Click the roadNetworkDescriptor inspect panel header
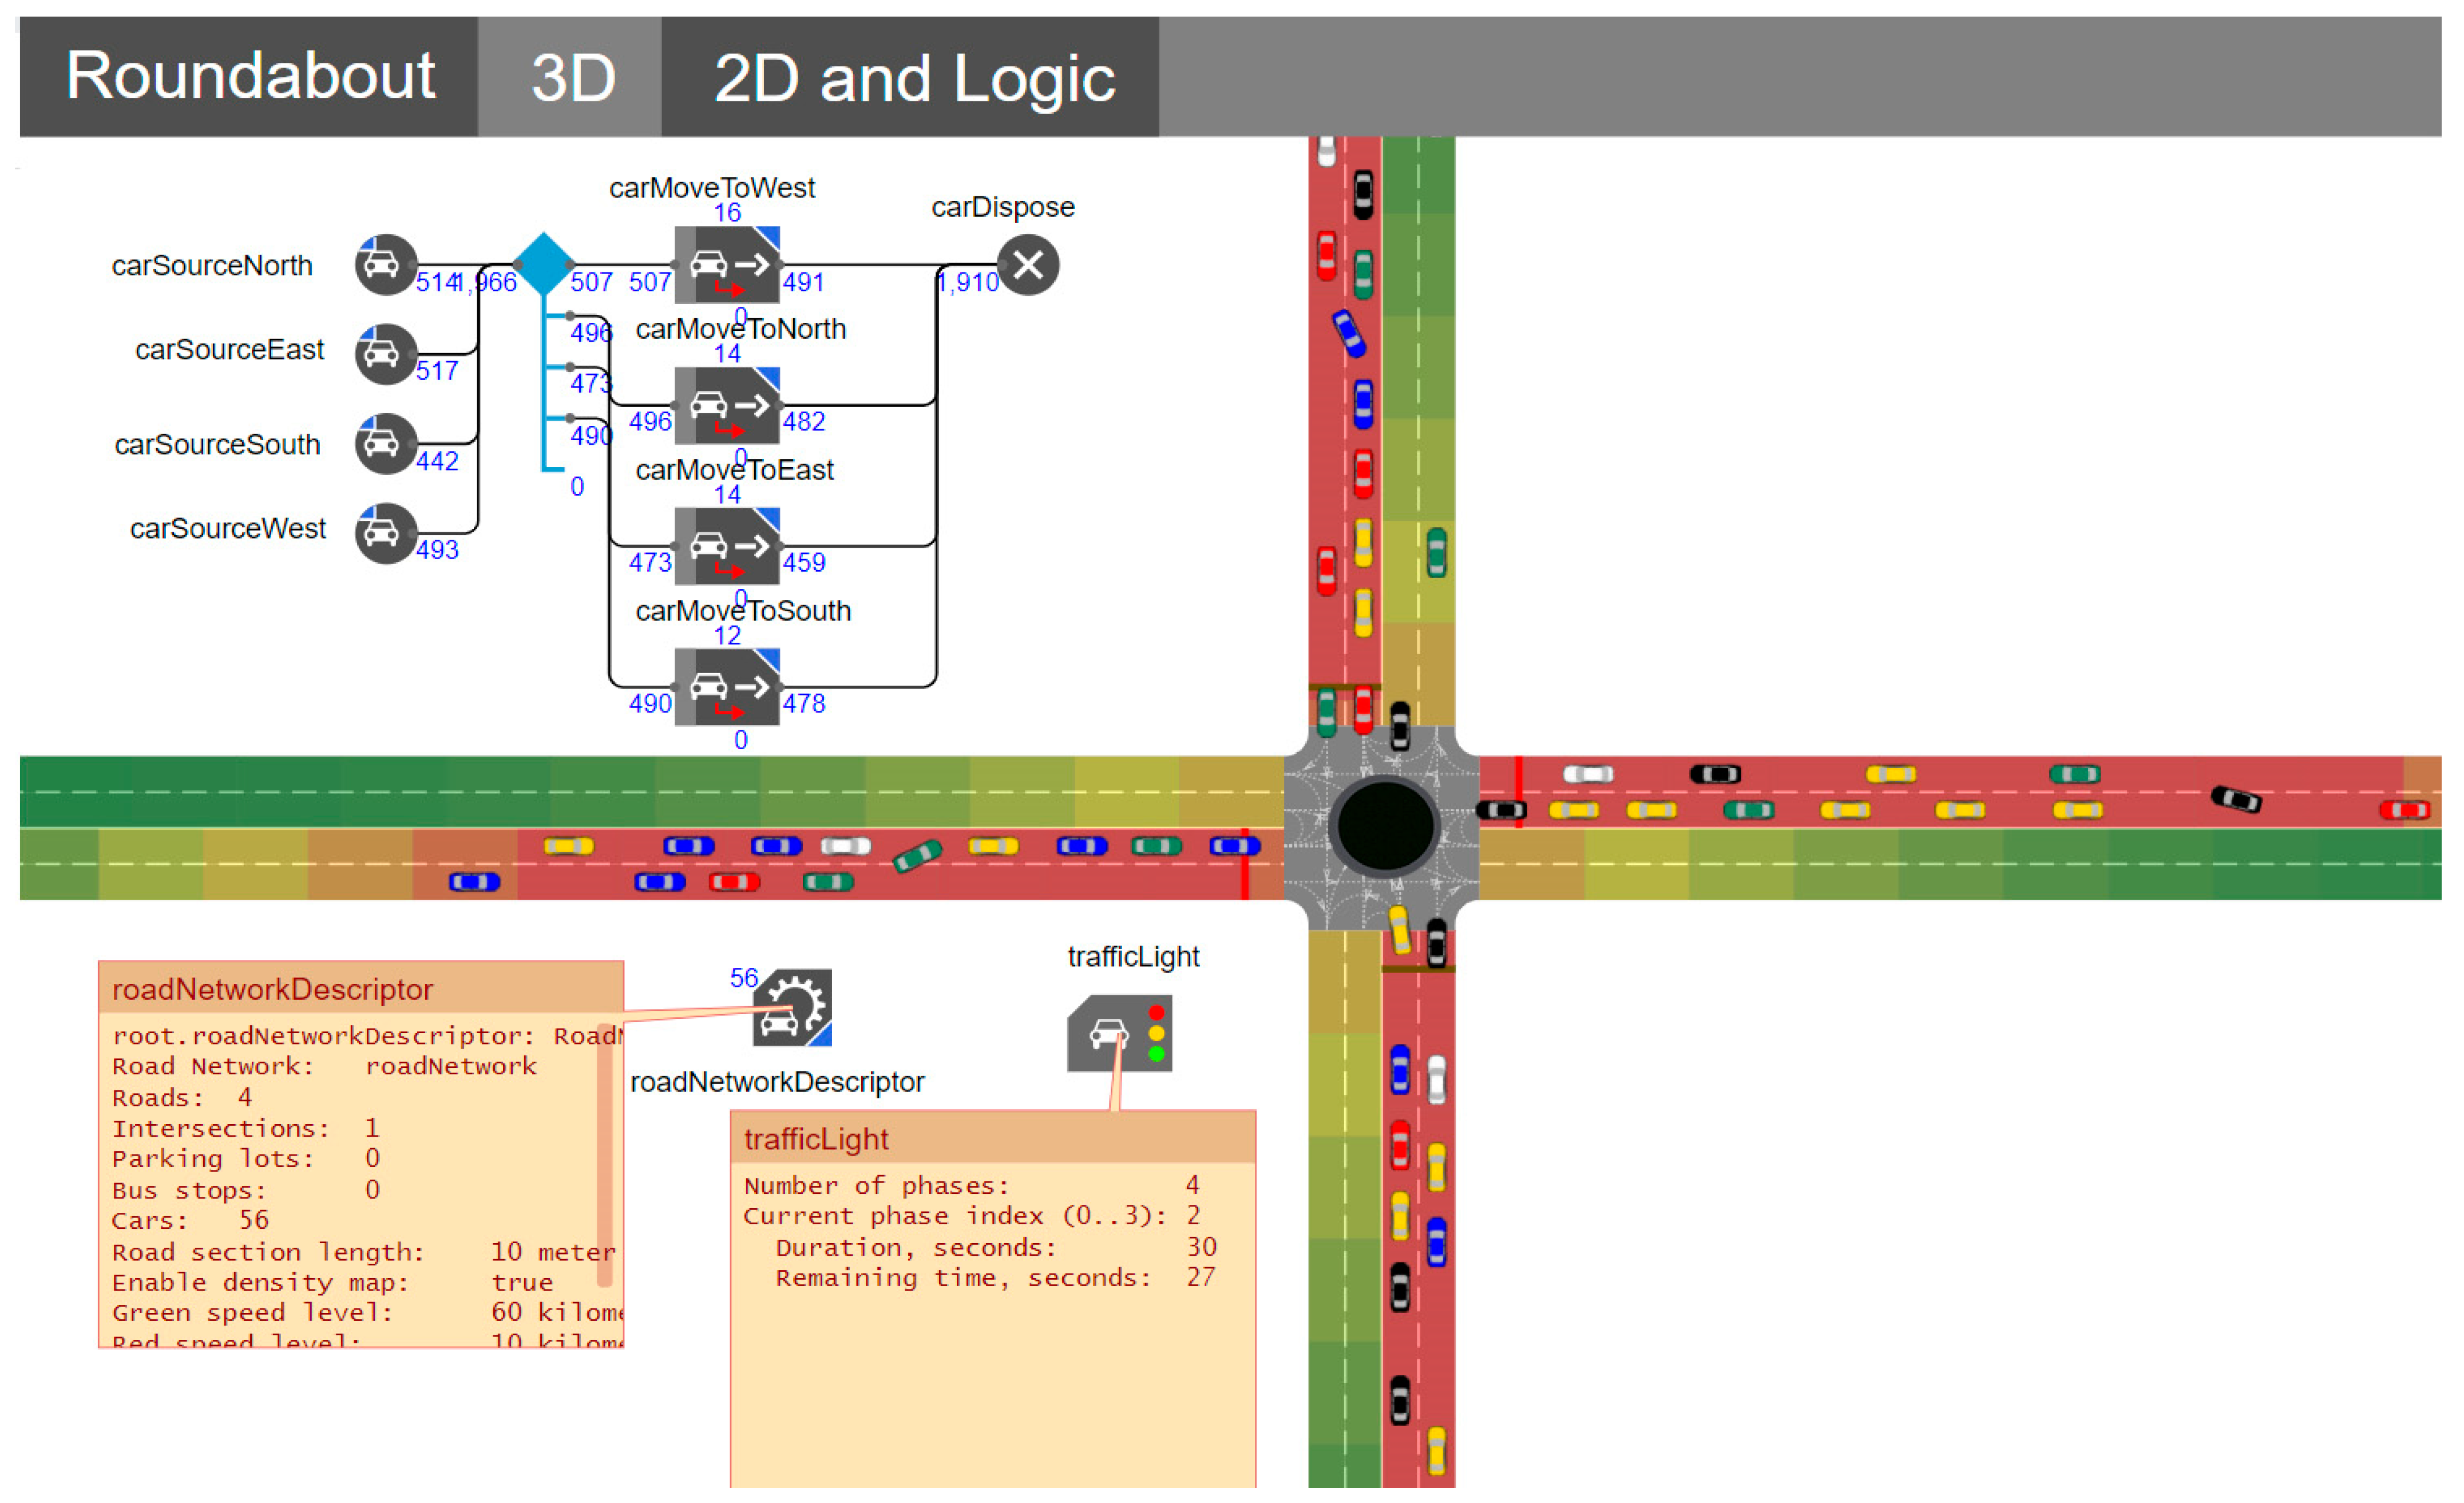Screen dimensions: 2464x1503 tap(361, 988)
